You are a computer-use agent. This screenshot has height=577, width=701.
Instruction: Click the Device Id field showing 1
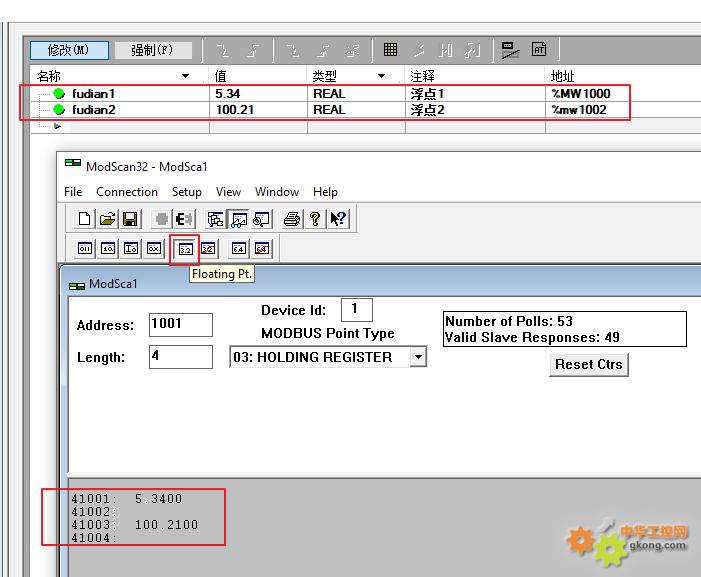357,309
